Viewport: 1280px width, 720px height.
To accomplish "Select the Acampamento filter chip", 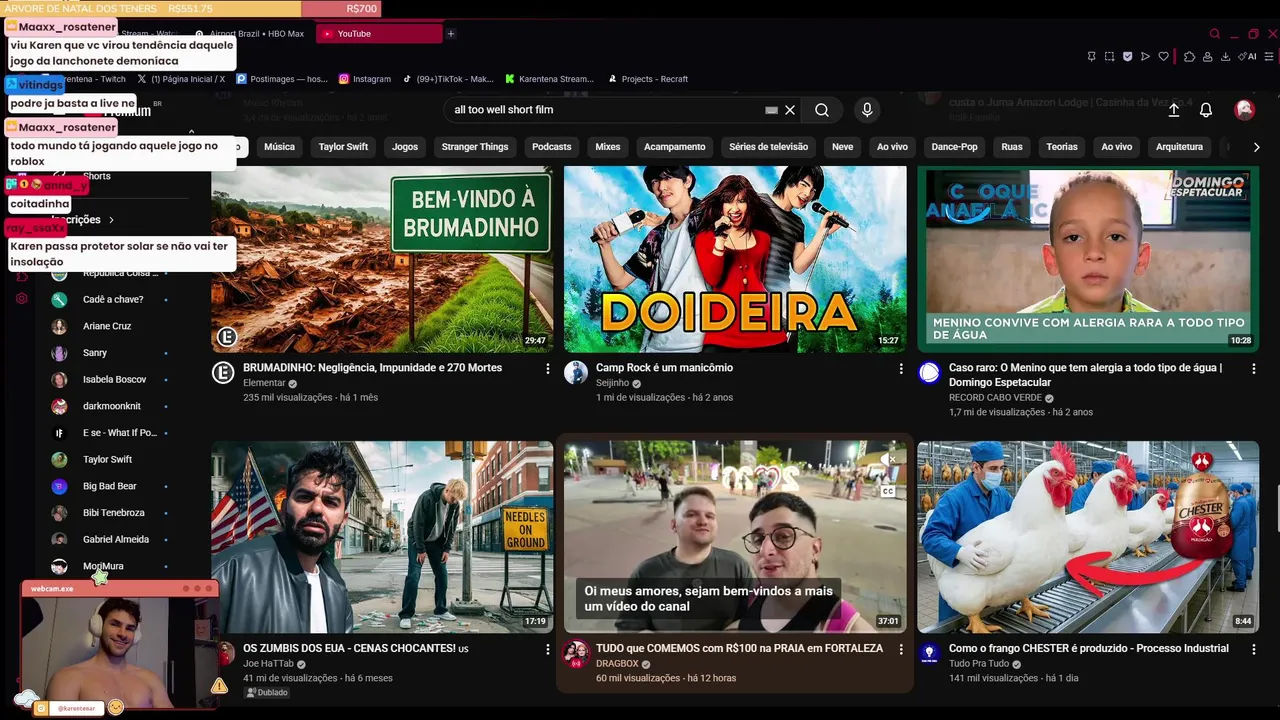I will [675, 147].
